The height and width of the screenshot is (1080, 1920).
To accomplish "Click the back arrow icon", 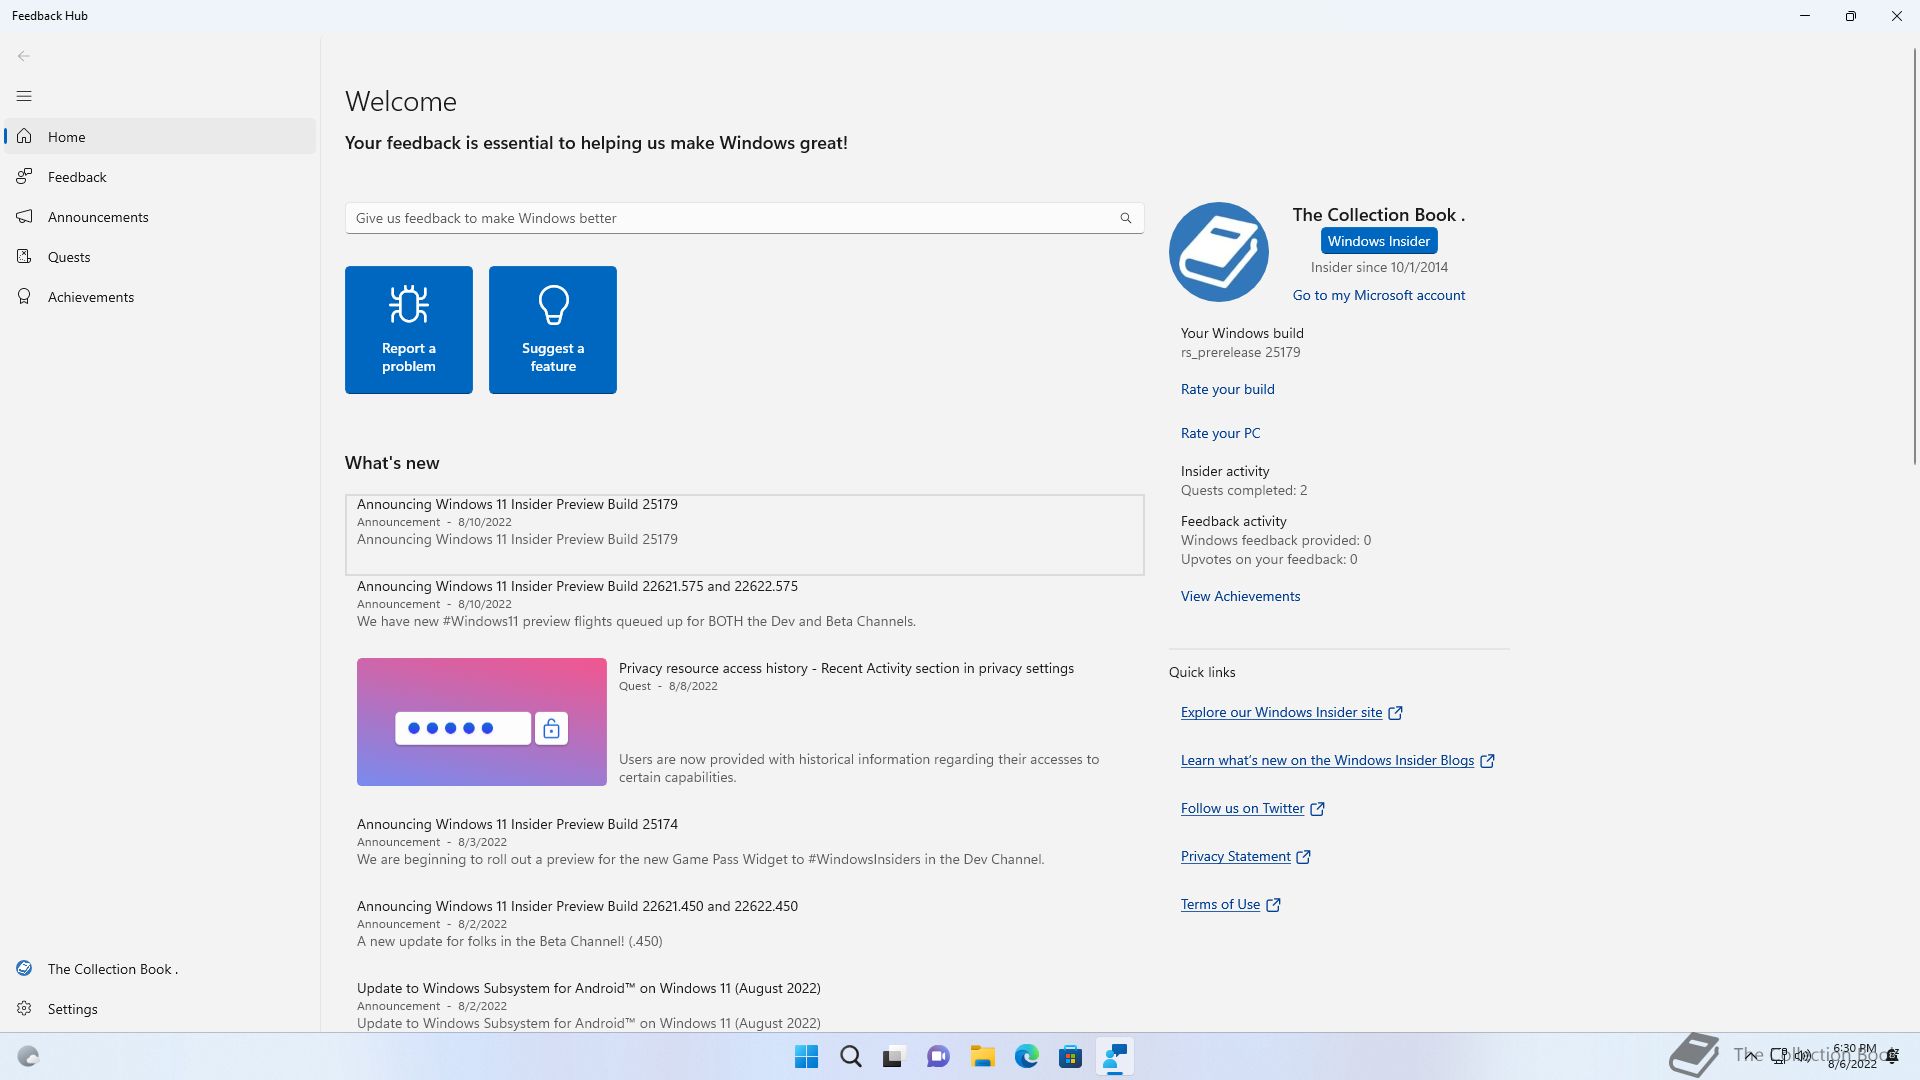I will click(x=24, y=56).
